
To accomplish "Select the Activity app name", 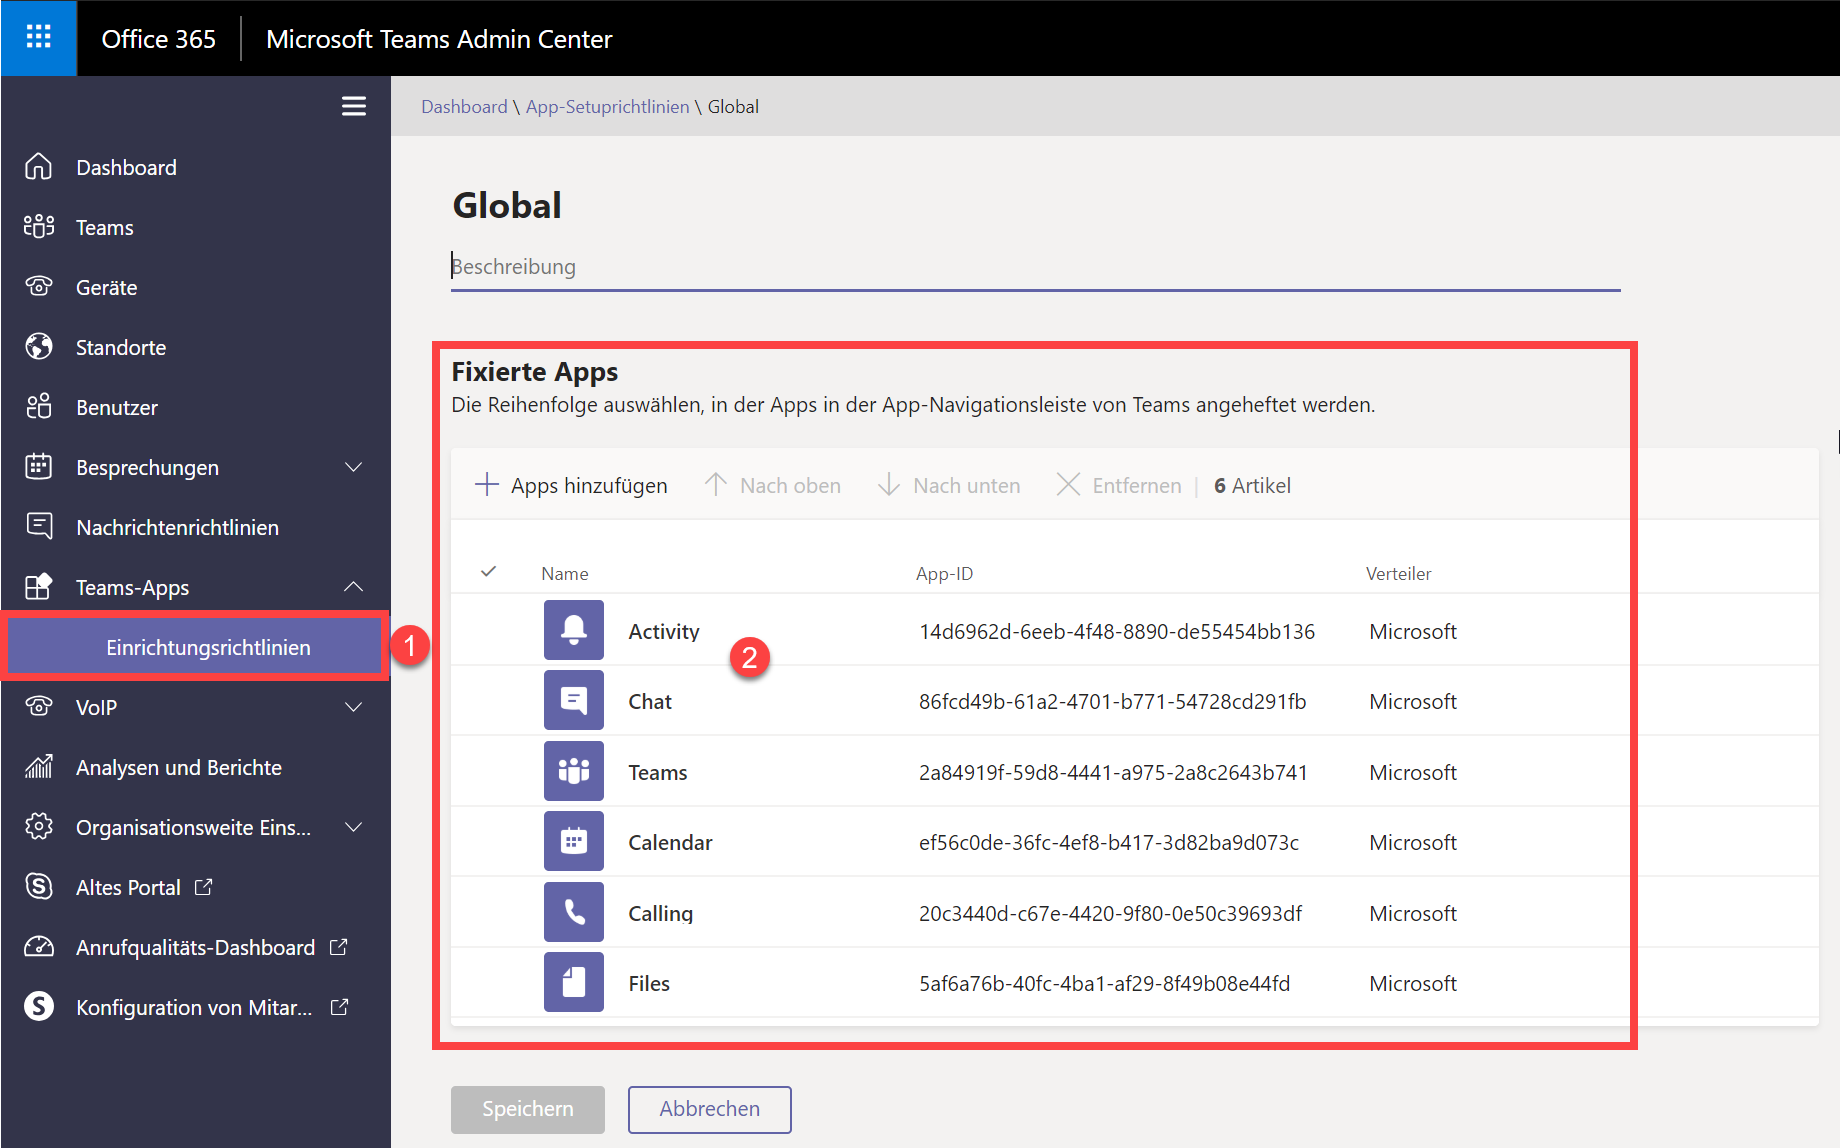I will (664, 631).
